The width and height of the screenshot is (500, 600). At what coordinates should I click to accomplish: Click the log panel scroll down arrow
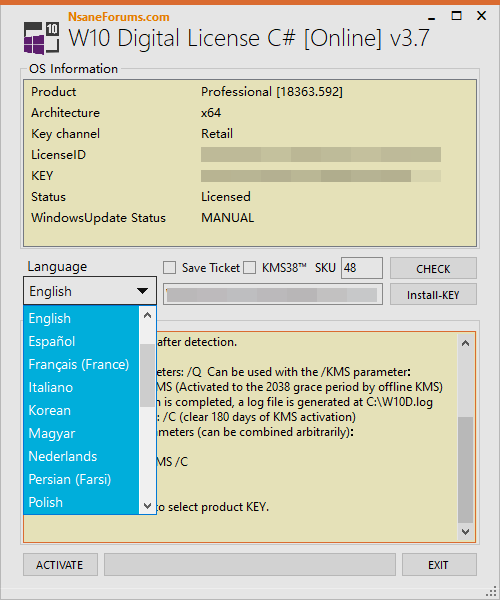coord(465,532)
